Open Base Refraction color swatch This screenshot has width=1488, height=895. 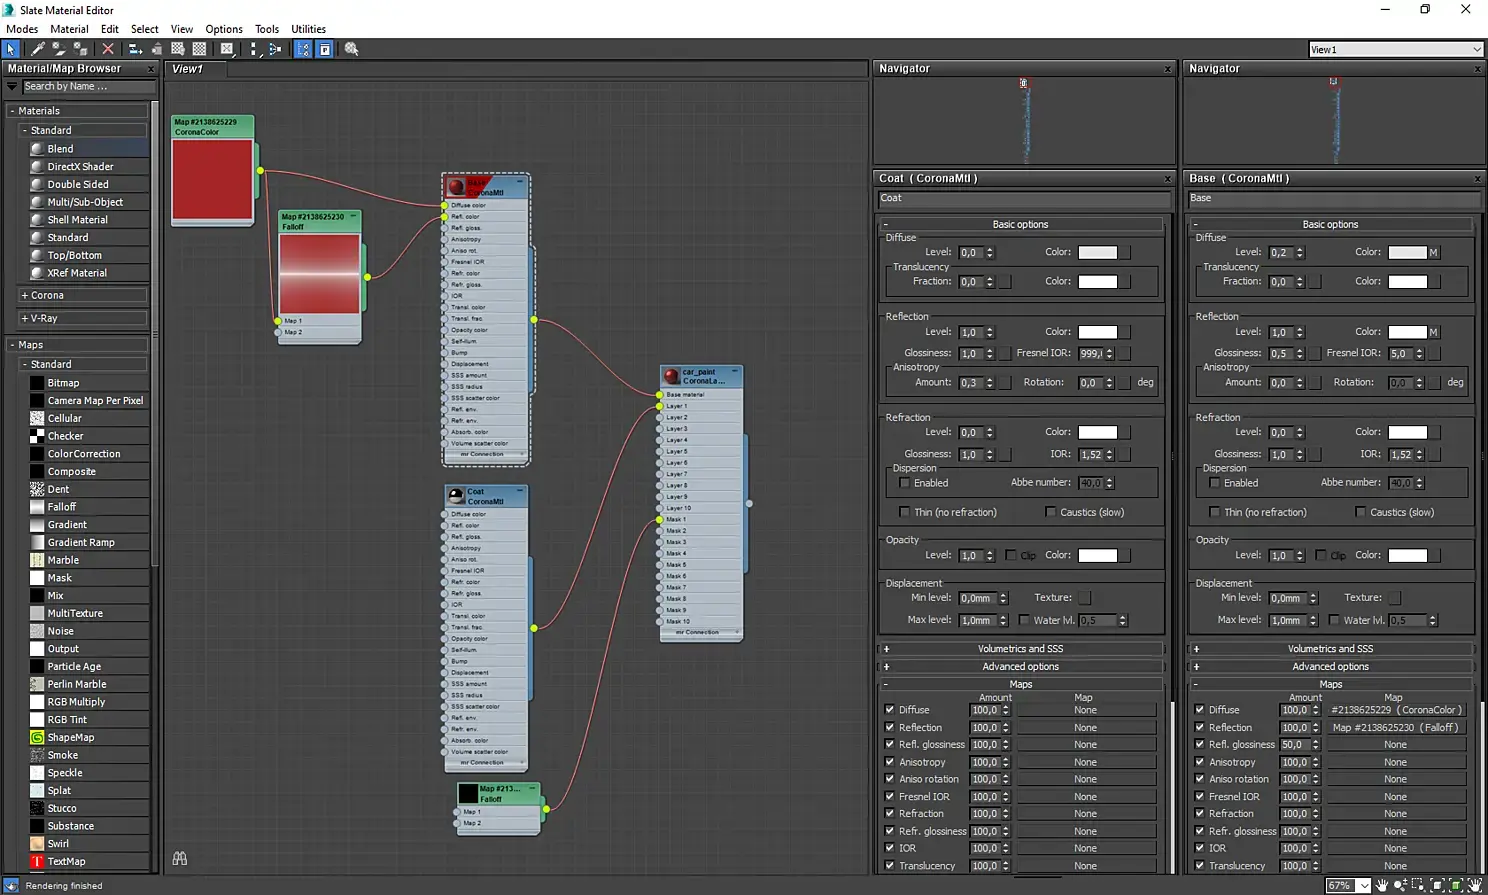[x=1407, y=433]
